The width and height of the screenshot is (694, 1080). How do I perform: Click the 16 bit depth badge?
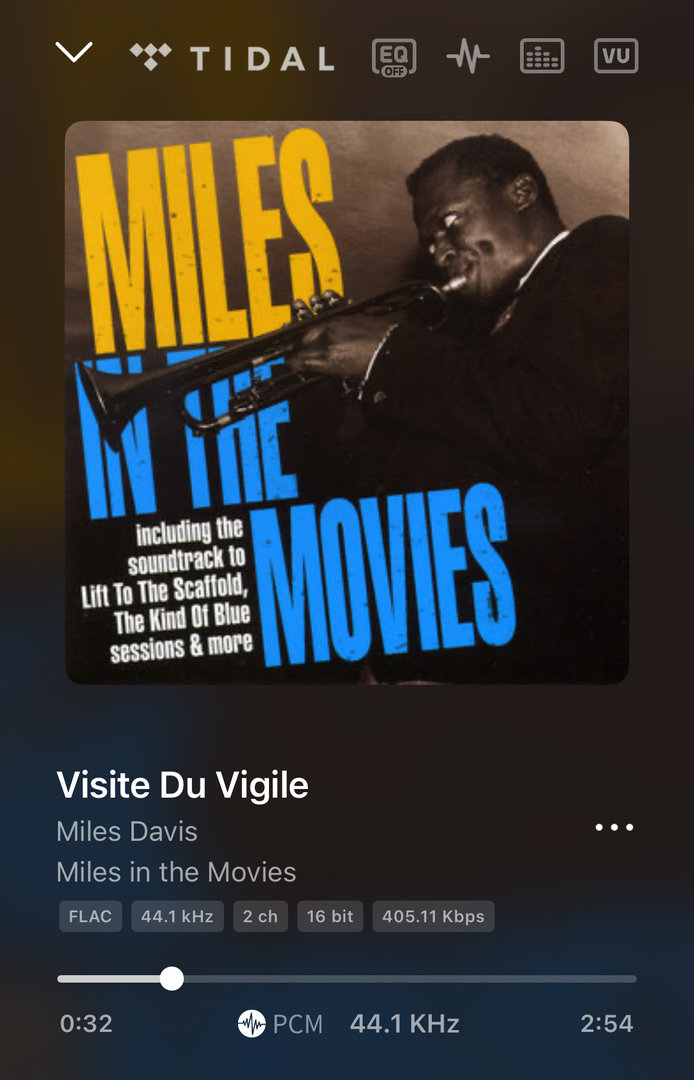pos(330,916)
